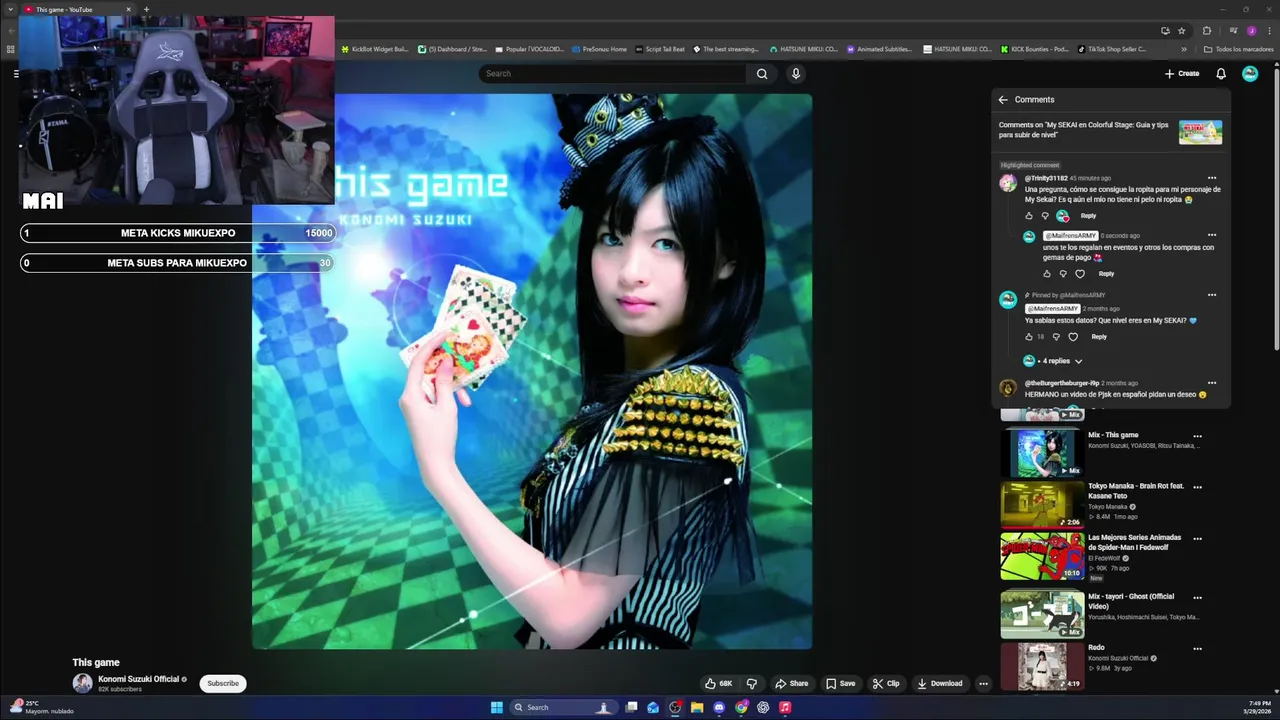
Task: Open Discord from the taskbar
Action: point(719,708)
